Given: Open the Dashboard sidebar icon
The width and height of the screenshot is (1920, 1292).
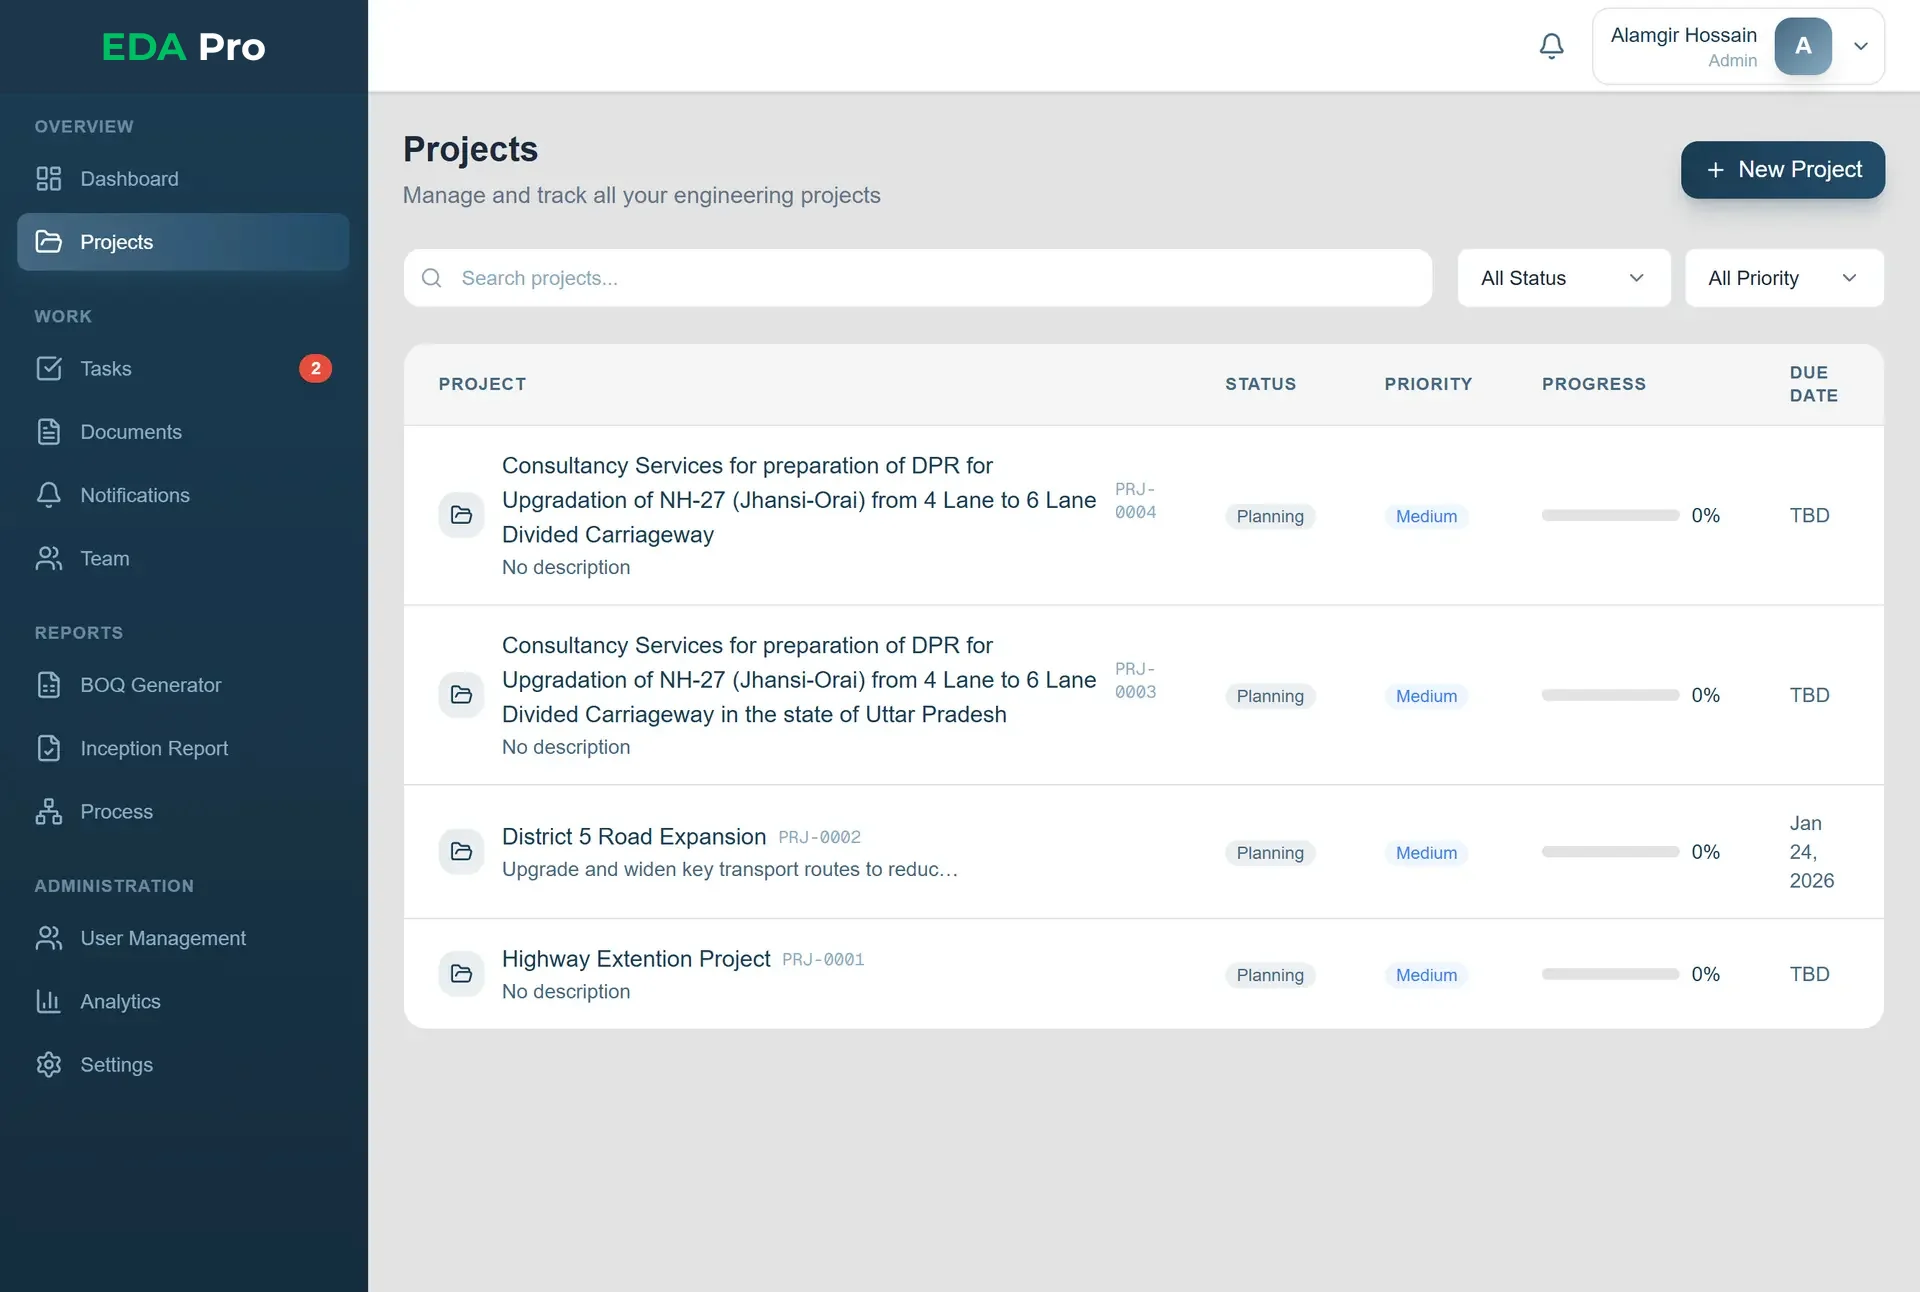Looking at the screenshot, I should 50,179.
